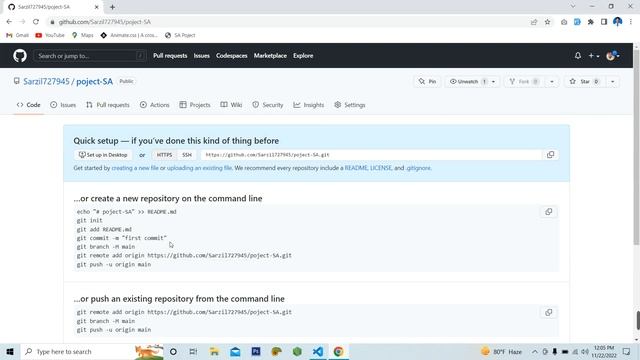This screenshot has height=360, width=640.
Task: Open the notifications bell
Action: pyautogui.click(x=578, y=56)
